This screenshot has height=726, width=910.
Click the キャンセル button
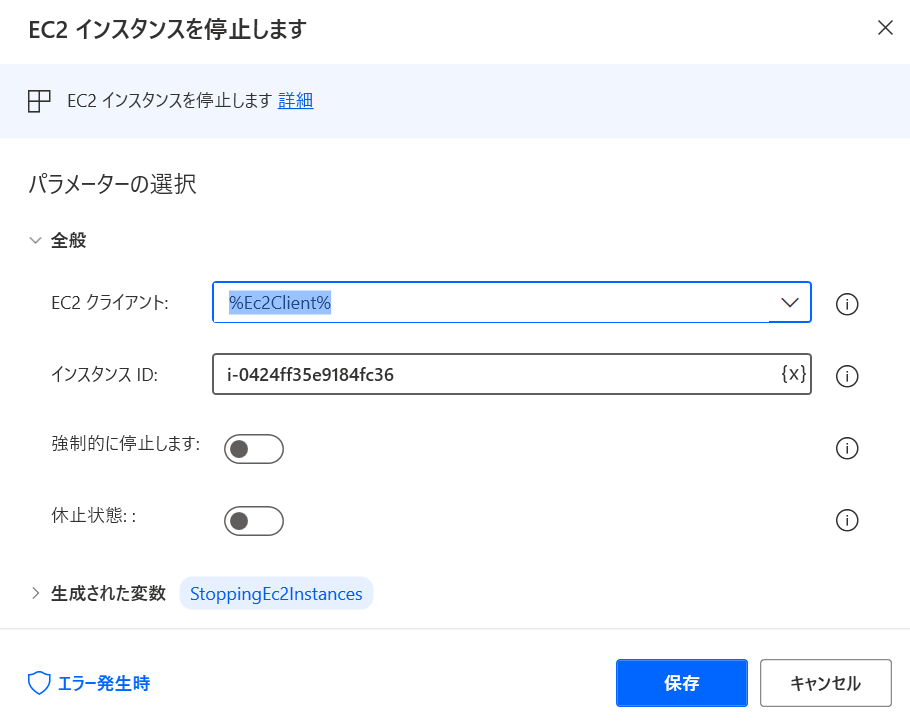click(825, 683)
